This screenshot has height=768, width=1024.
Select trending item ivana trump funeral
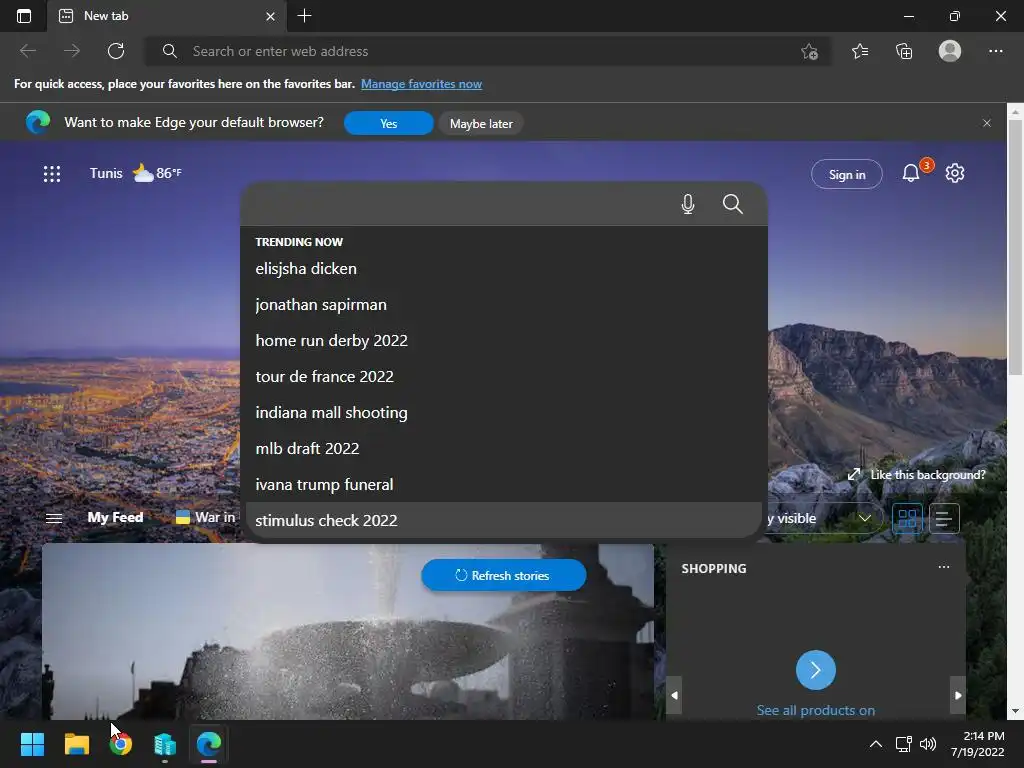pyautogui.click(x=504, y=484)
